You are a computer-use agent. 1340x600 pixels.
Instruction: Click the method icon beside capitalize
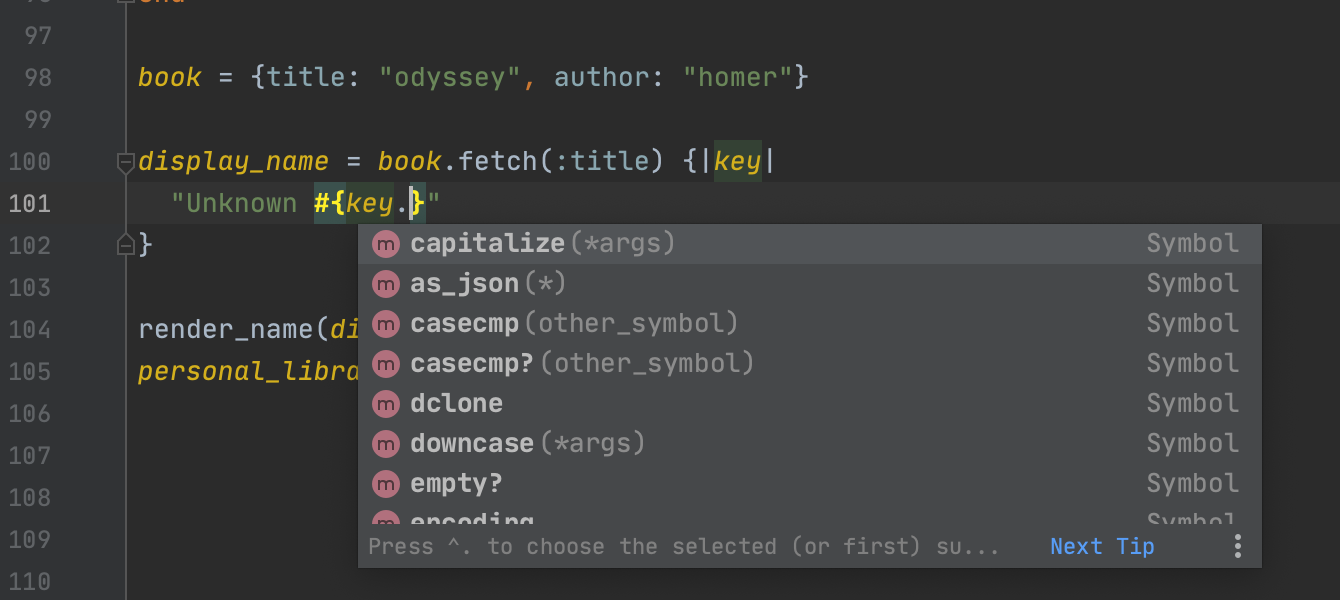[x=385, y=244]
